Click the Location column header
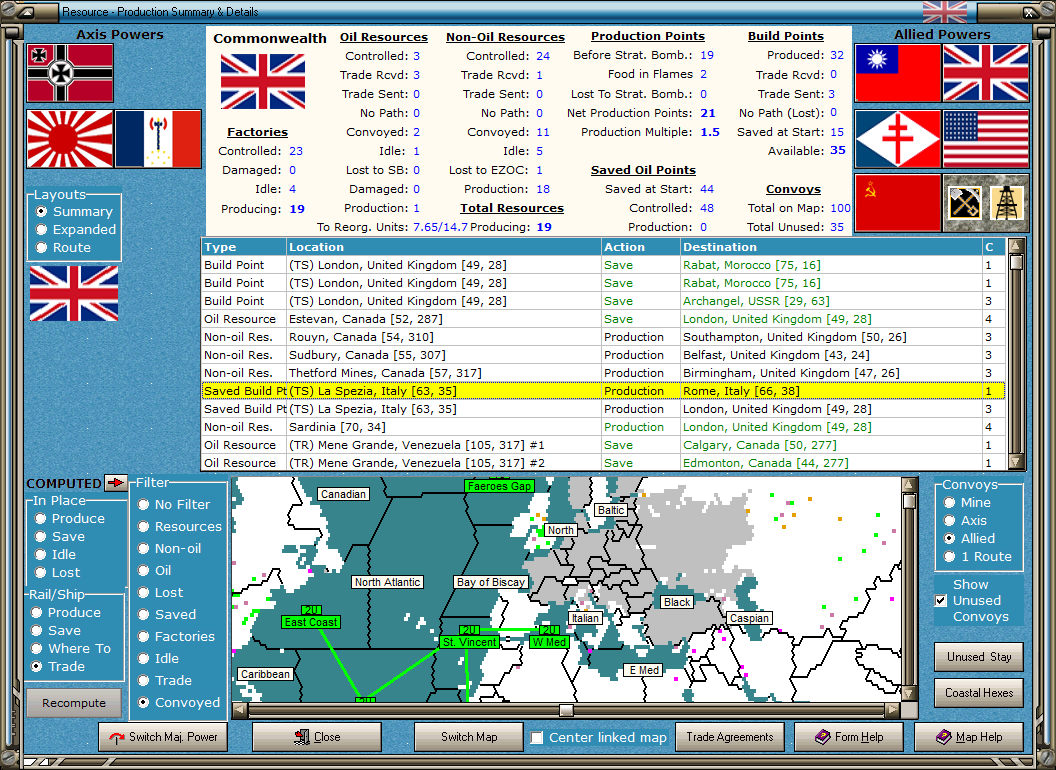1056x770 pixels. tap(444, 247)
